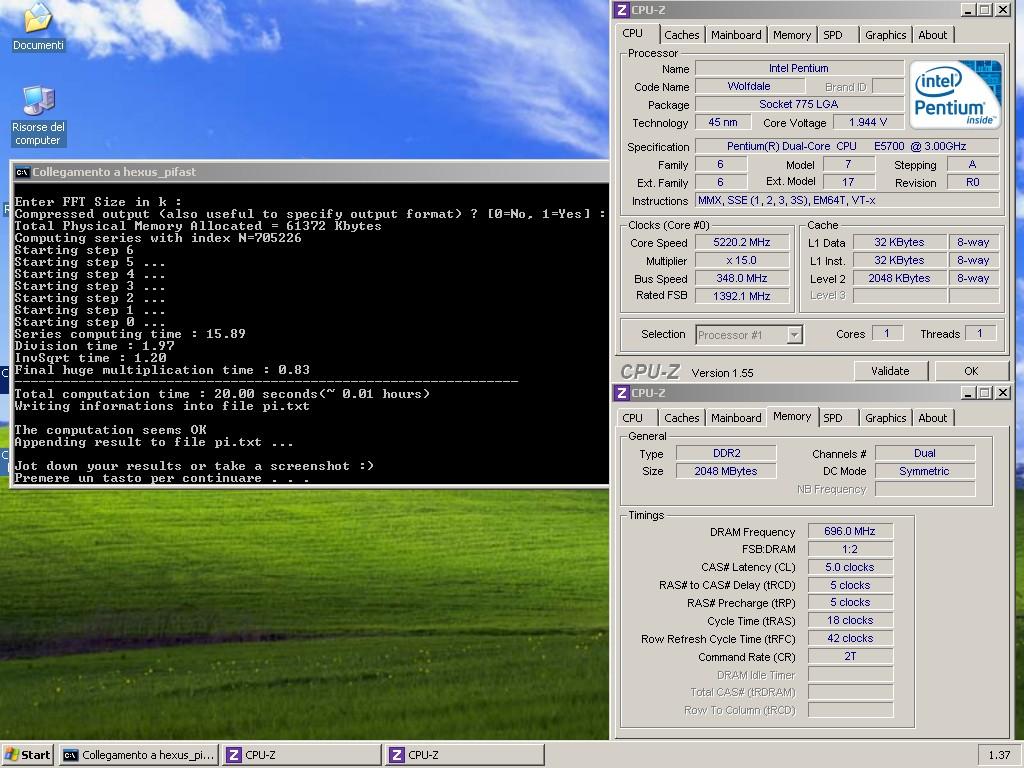This screenshot has height=768, width=1024.
Task: Click the L1 Data cache value 32 KBytes
Action: (x=899, y=242)
